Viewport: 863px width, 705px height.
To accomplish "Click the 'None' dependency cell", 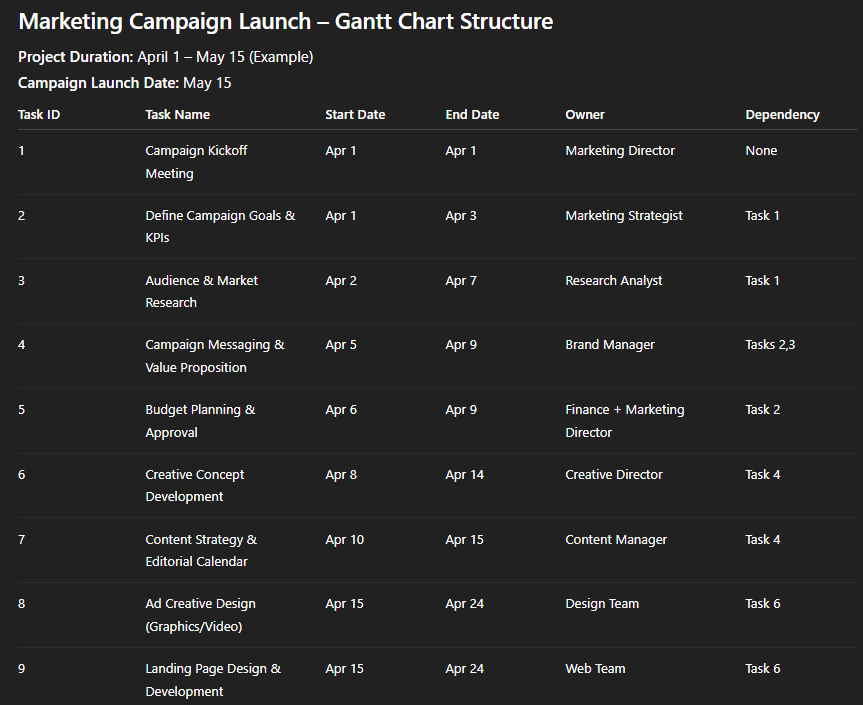I will (761, 151).
